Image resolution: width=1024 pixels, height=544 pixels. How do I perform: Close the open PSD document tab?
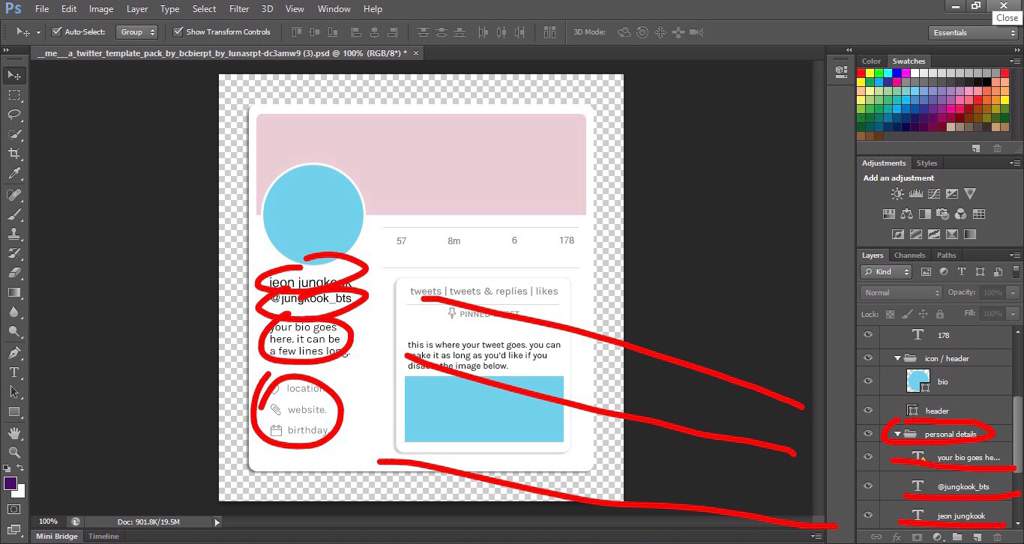click(416, 52)
